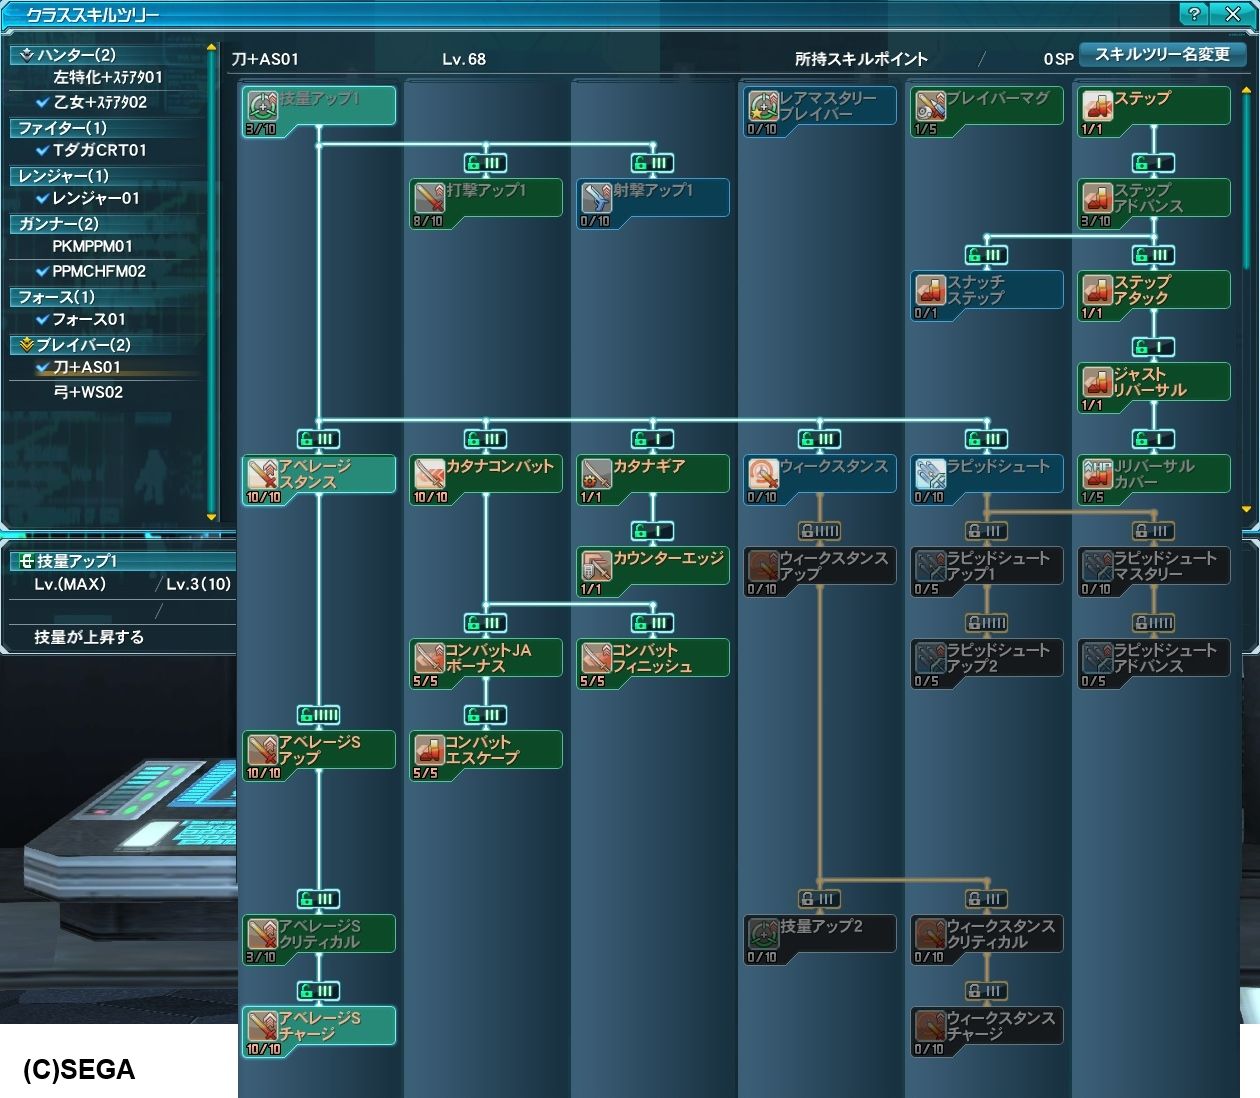The height and width of the screenshot is (1098, 1260).
Task: Click the 技量アップ1 skill icon
Action: pyautogui.click(x=263, y=105)
